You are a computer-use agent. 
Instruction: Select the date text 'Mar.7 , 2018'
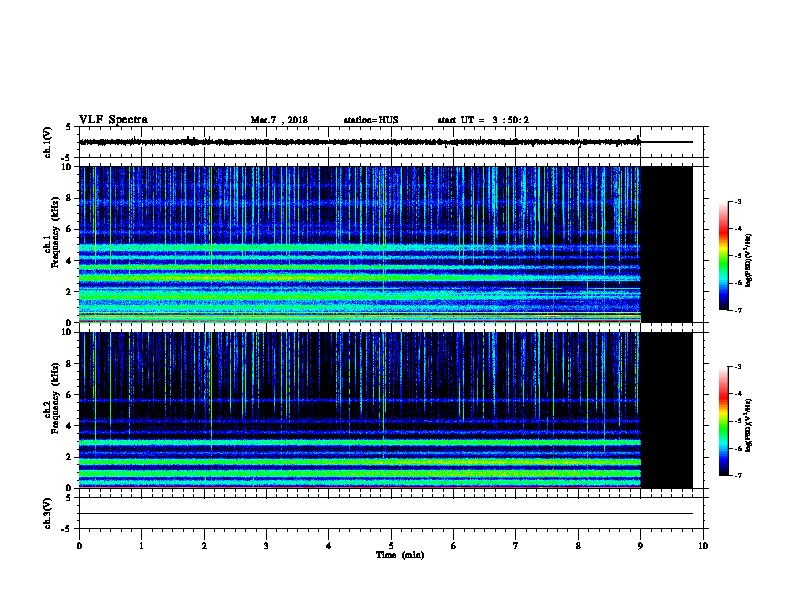point(279,120)
